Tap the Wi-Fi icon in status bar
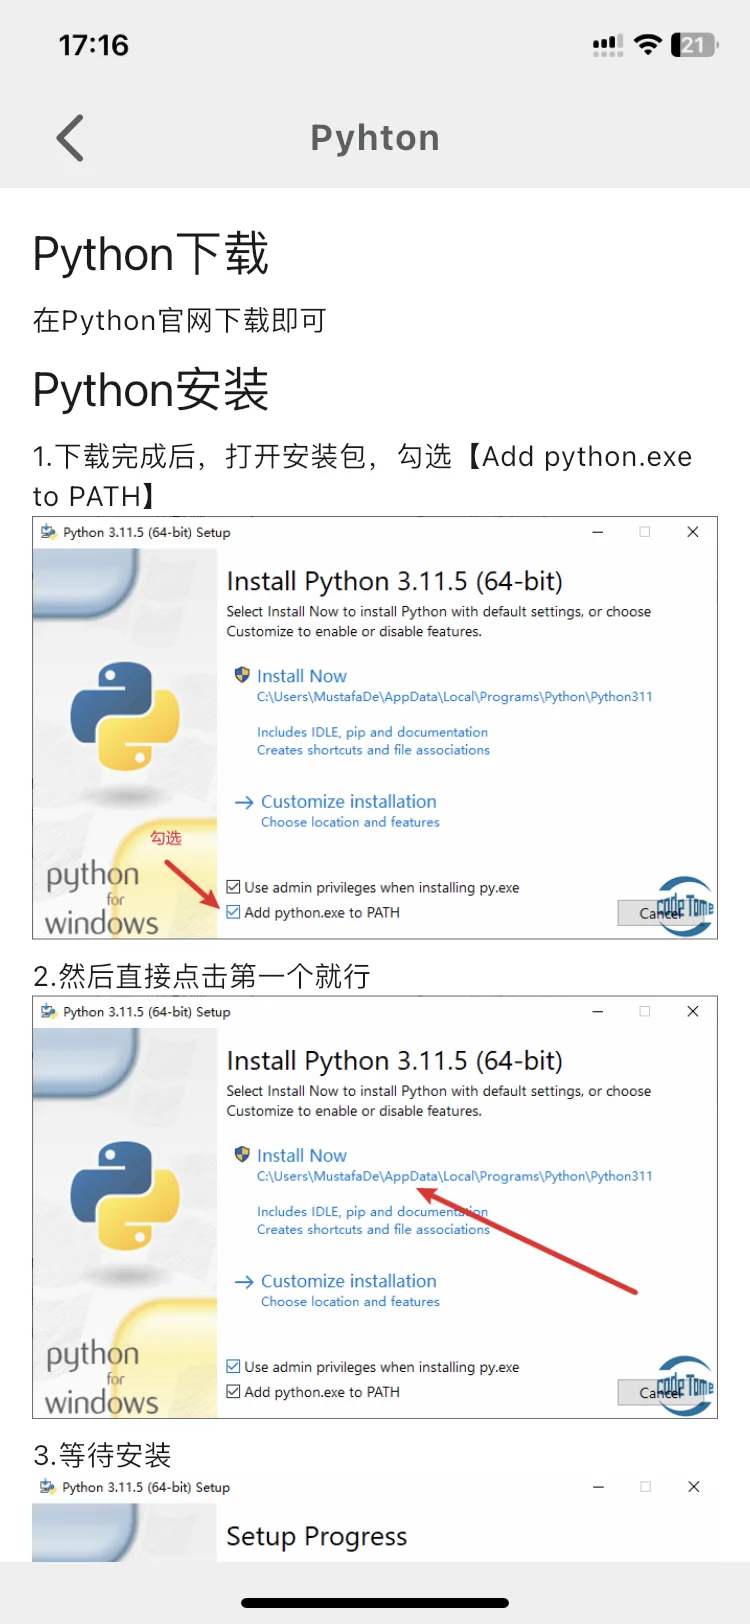Viewport: 750px width, 1624px height. (648, 45)
